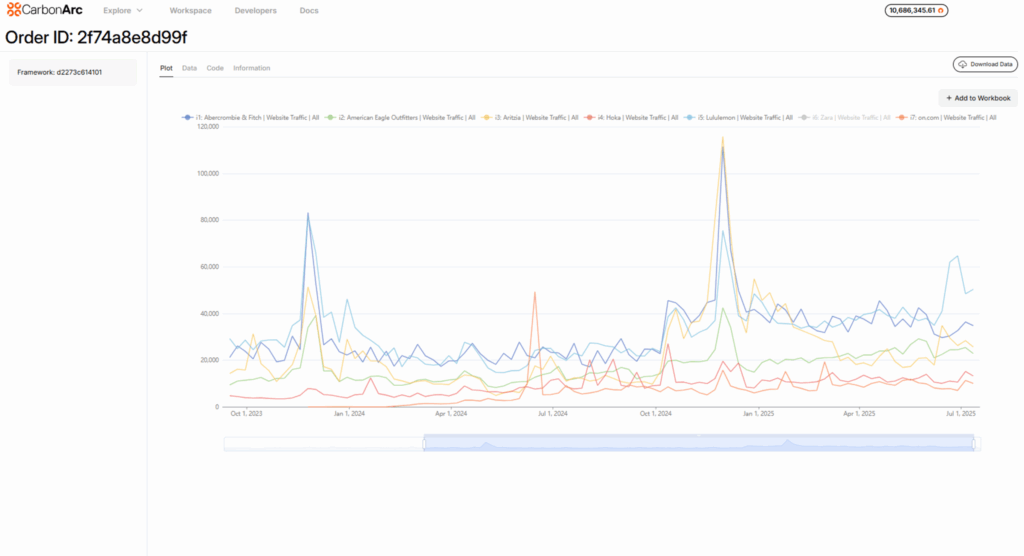Toggle Lululemon series legend
This screenshot has width=1024, height=556.
tap(738, 118)
